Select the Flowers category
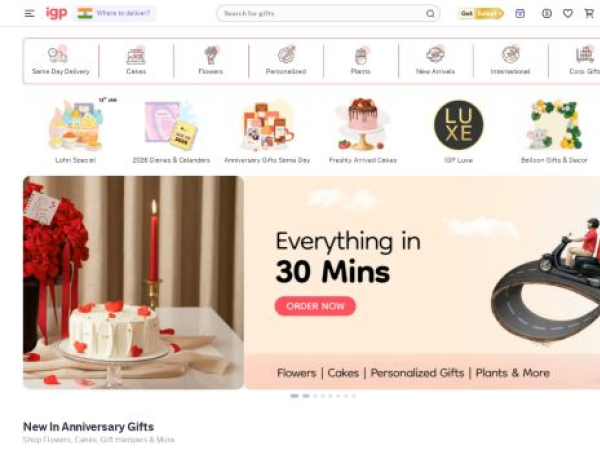Viewport: 600px width, 450px height. (210, 60)
